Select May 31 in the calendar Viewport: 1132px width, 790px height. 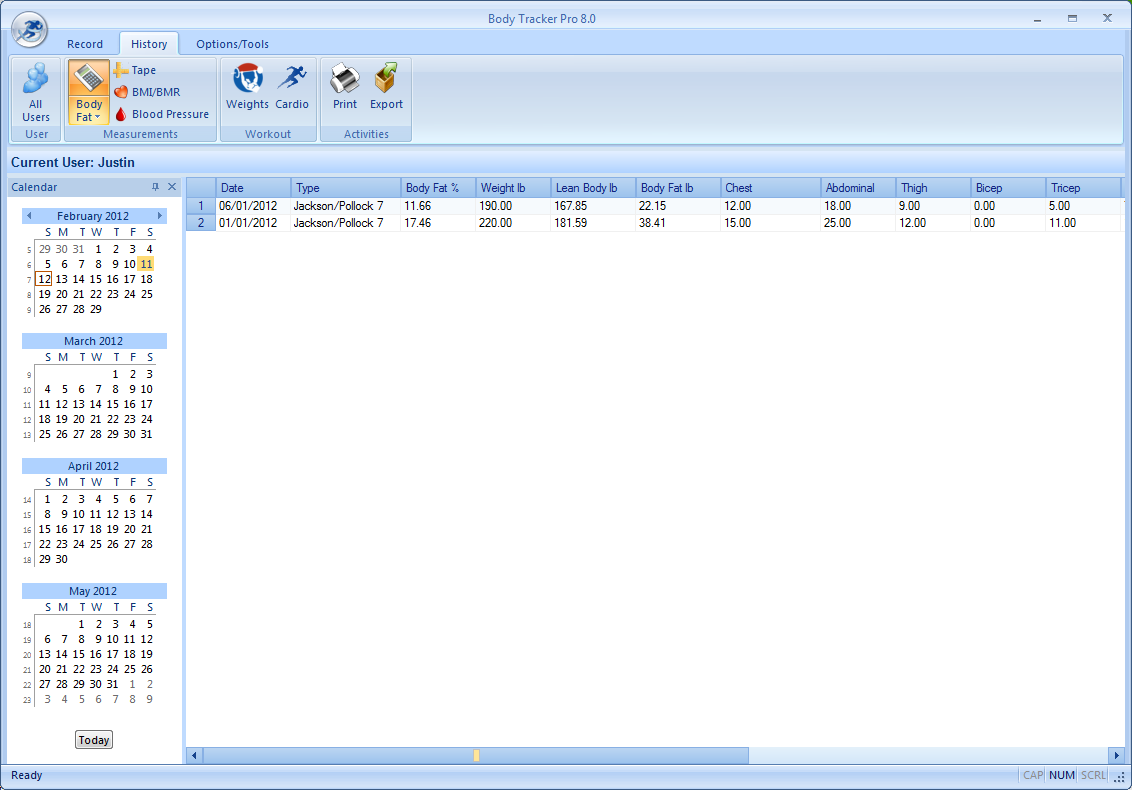click(113, 684)
